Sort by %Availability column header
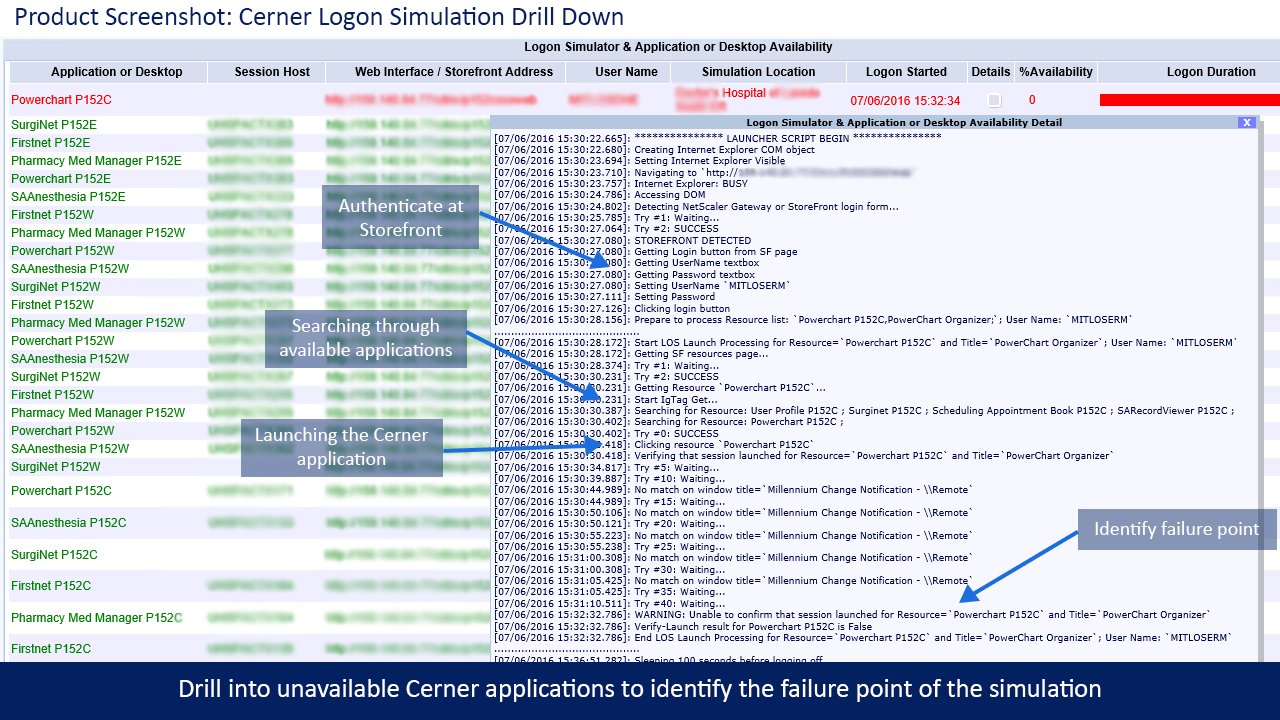This screenshot has width=1280, height=720. pyautogui.click(x=1055, y=72)
